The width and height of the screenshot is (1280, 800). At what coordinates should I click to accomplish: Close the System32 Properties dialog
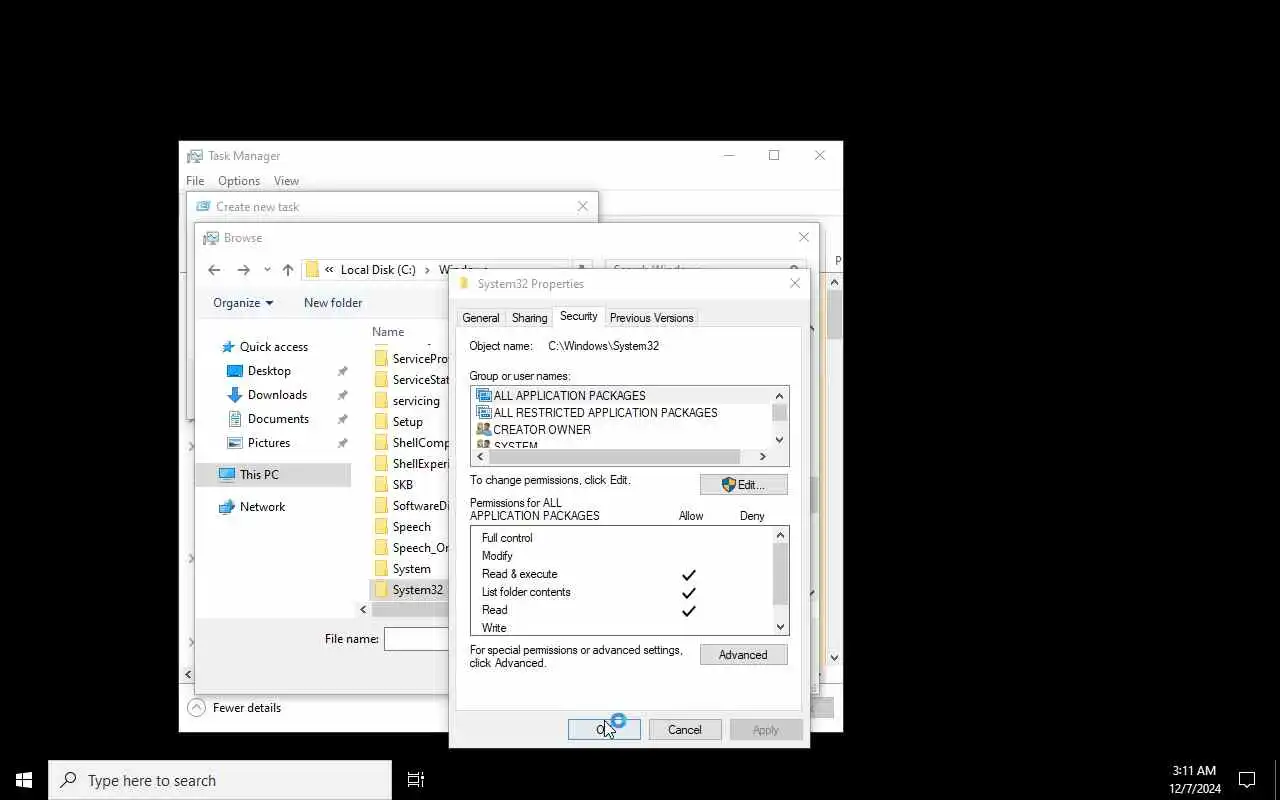click(795, 284)
